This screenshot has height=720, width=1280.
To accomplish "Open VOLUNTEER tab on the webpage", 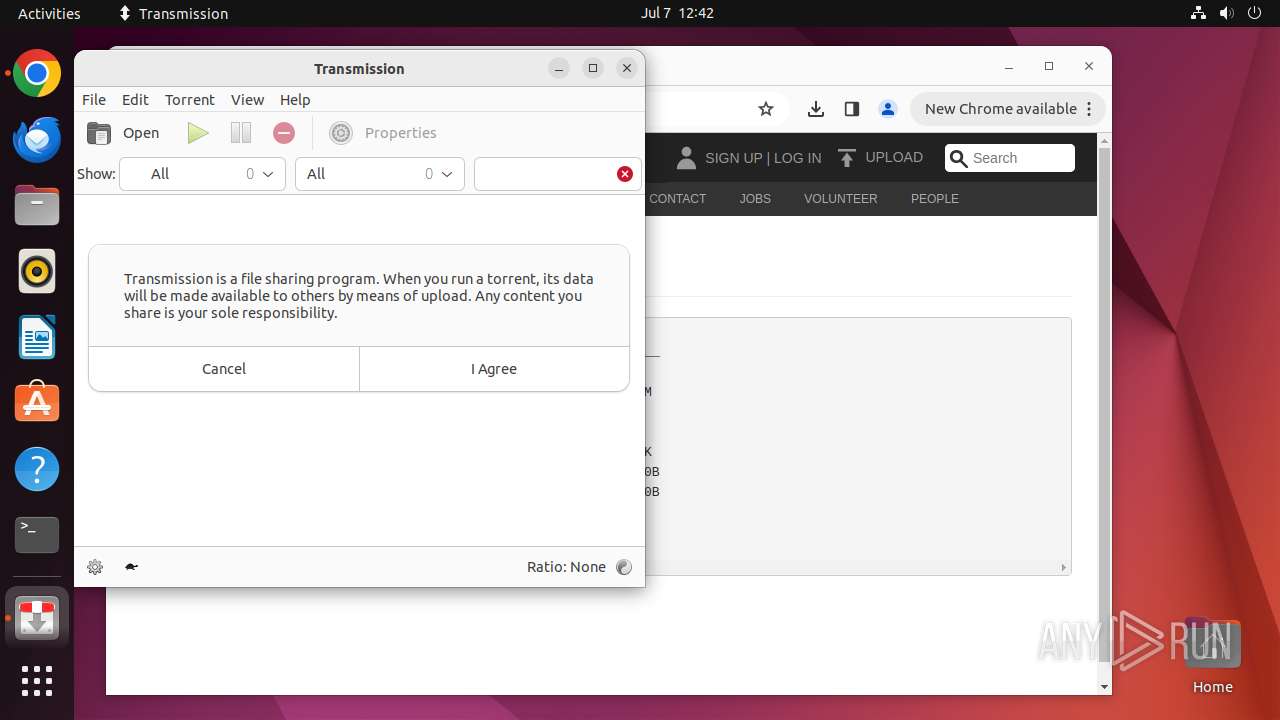I will (x=841, y=199).
